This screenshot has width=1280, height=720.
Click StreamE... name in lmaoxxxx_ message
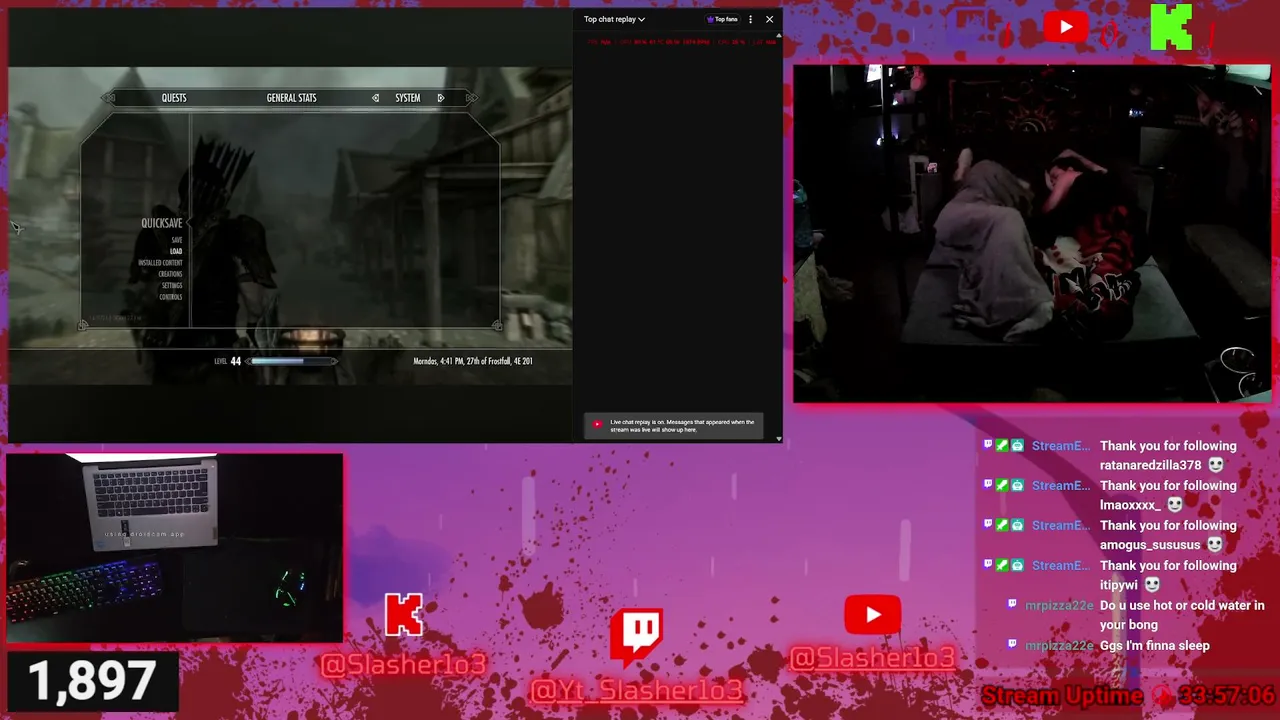pos(1061,486)
